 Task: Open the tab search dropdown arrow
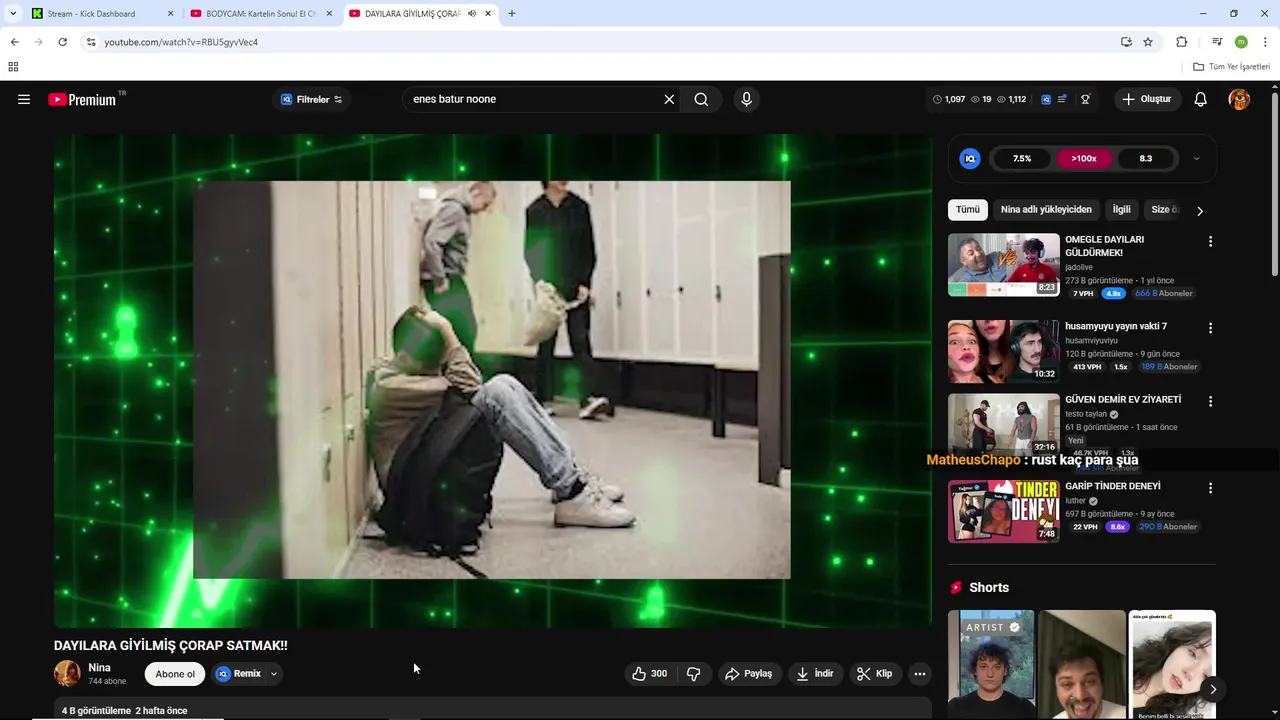13,14
